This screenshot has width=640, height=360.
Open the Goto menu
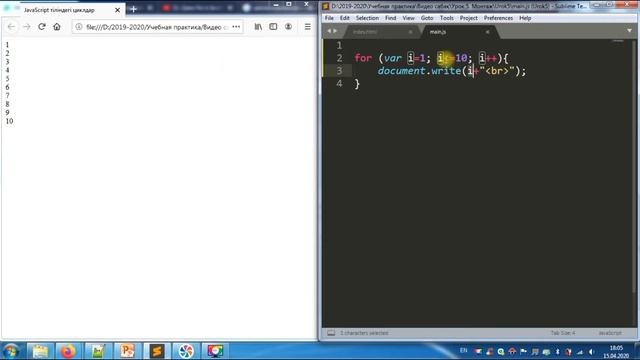[x=427, y=18]
